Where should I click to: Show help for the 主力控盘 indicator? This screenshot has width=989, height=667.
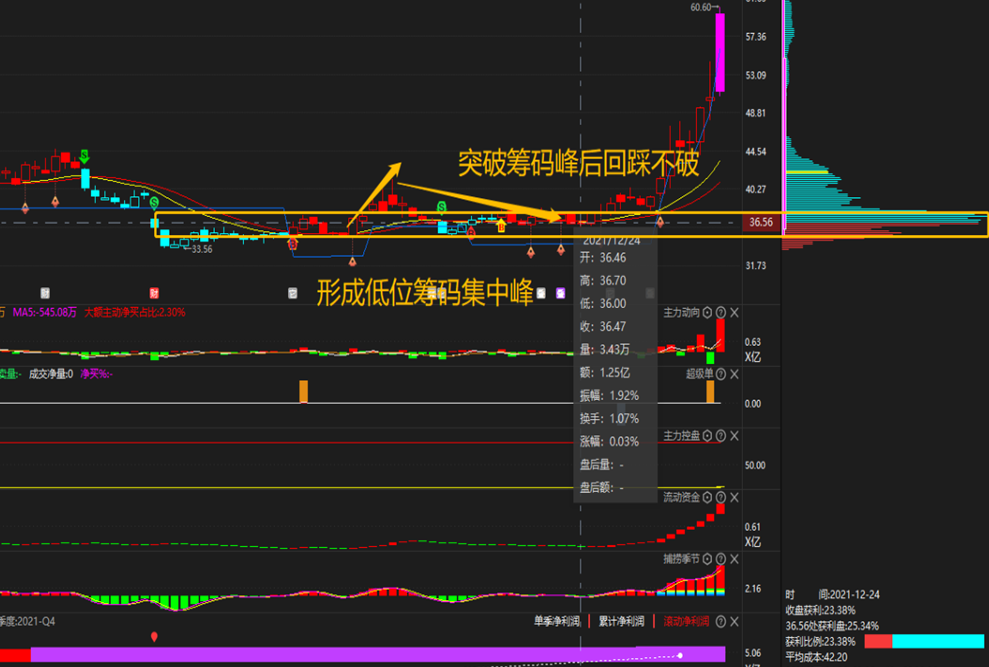[x=721, y=435]
